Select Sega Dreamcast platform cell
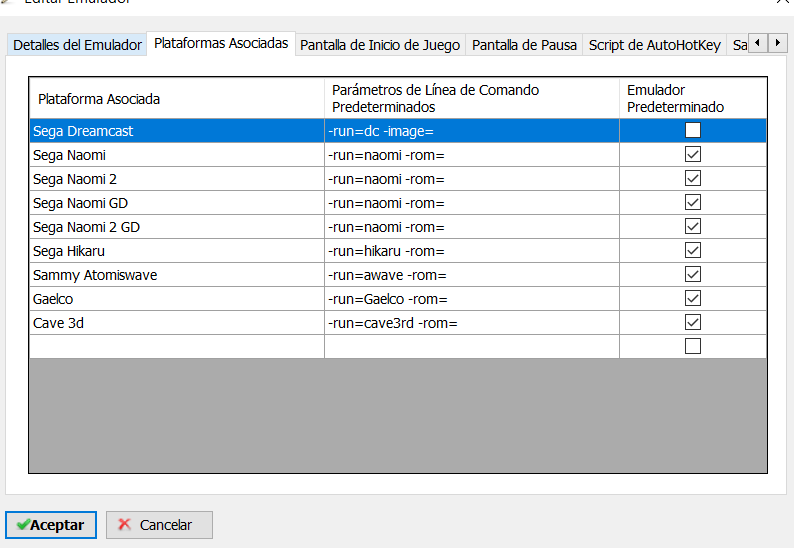The height and width of the screenshot is (548, 794). (177, 131)
